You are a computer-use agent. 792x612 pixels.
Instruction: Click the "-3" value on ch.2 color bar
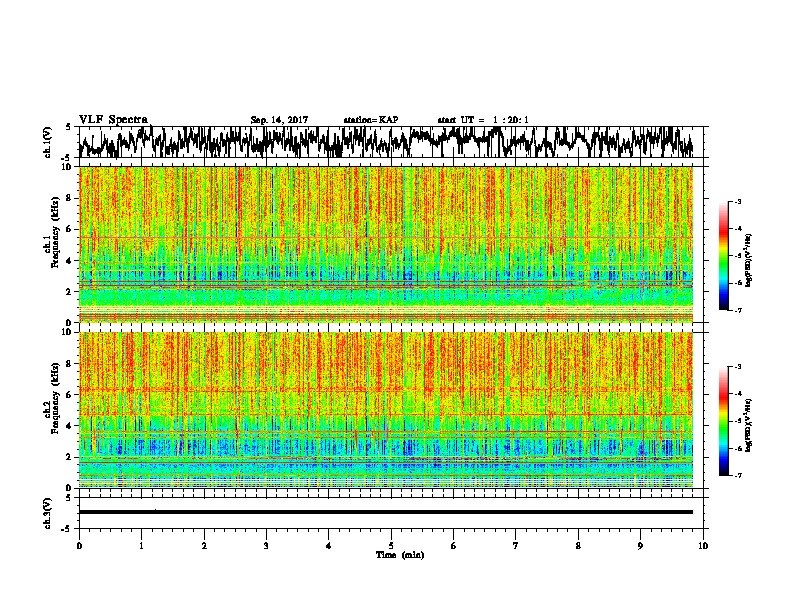pos(737,367)
